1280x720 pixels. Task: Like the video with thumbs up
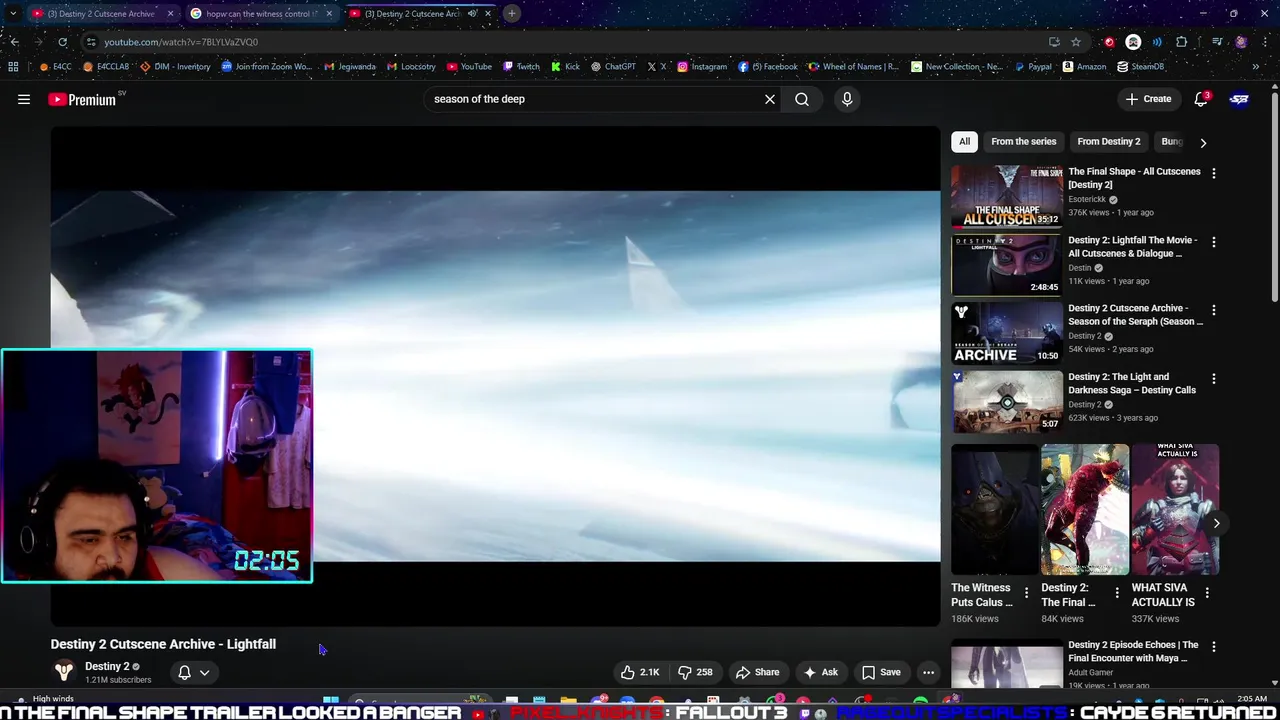(640, 672)
